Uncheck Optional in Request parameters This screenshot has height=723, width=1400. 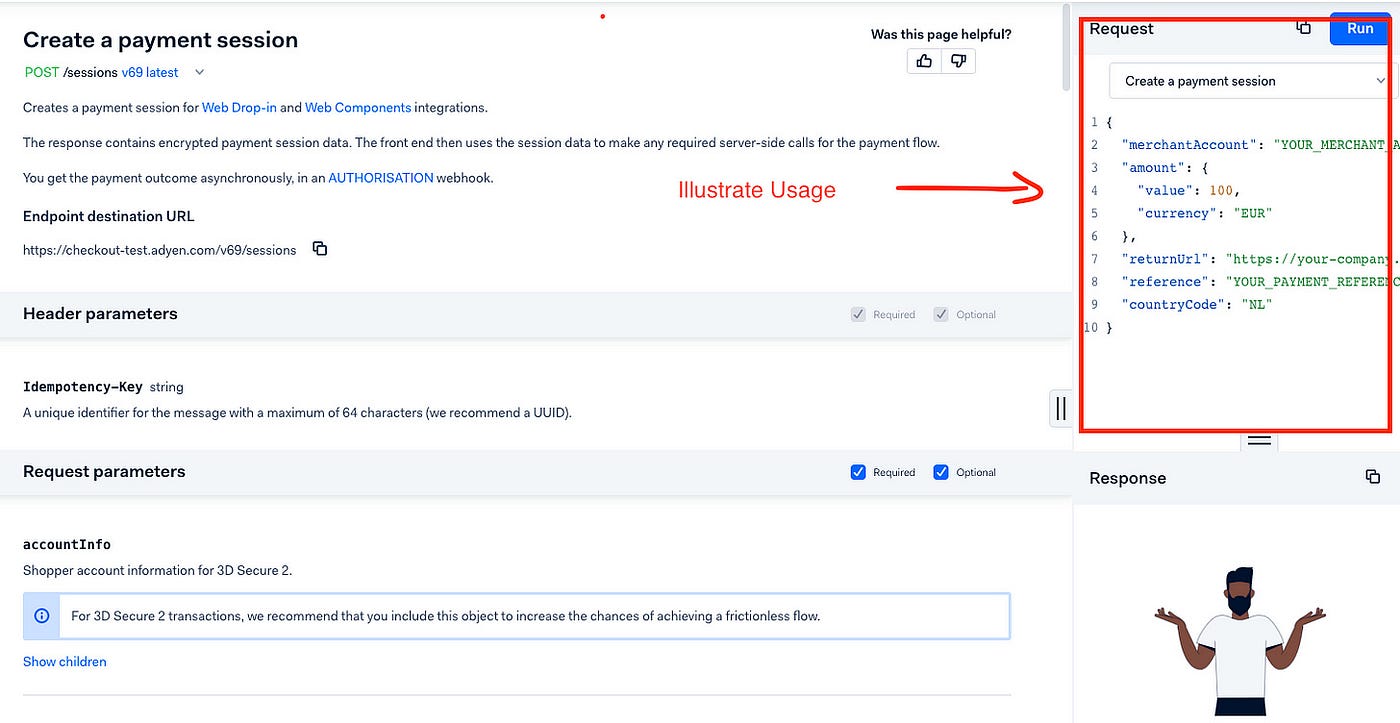tap(941, 472)
